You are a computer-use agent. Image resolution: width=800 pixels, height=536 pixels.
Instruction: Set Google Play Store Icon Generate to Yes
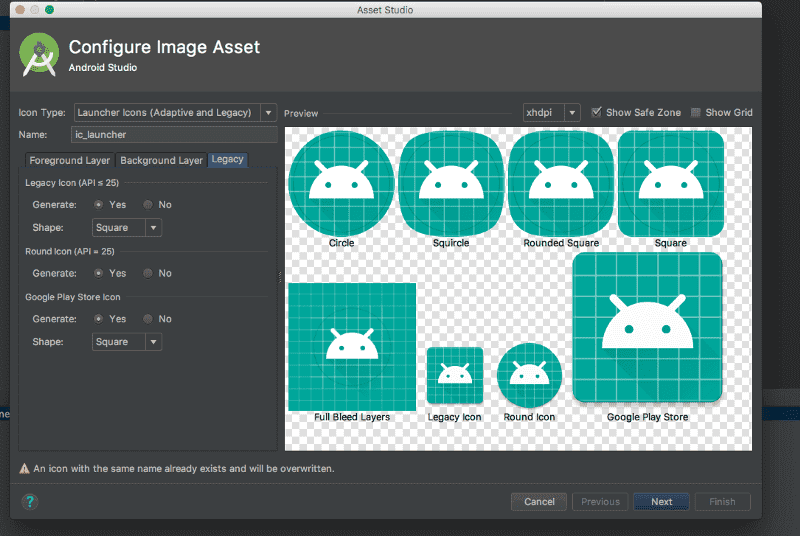(98, 319)
